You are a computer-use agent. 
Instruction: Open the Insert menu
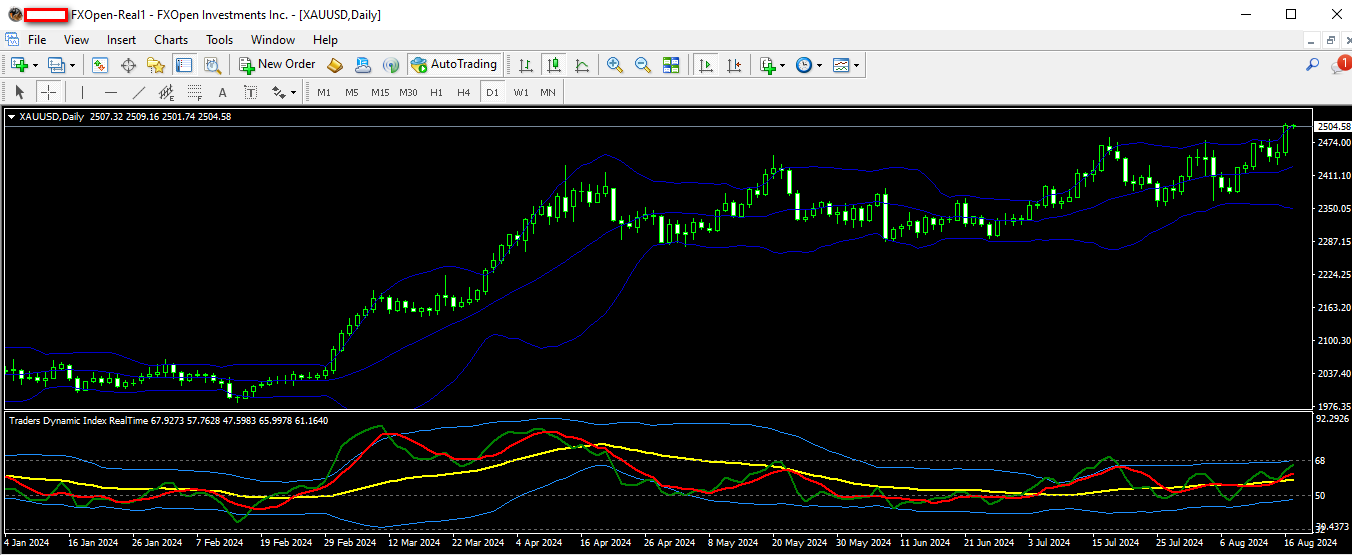coord(122,40)
